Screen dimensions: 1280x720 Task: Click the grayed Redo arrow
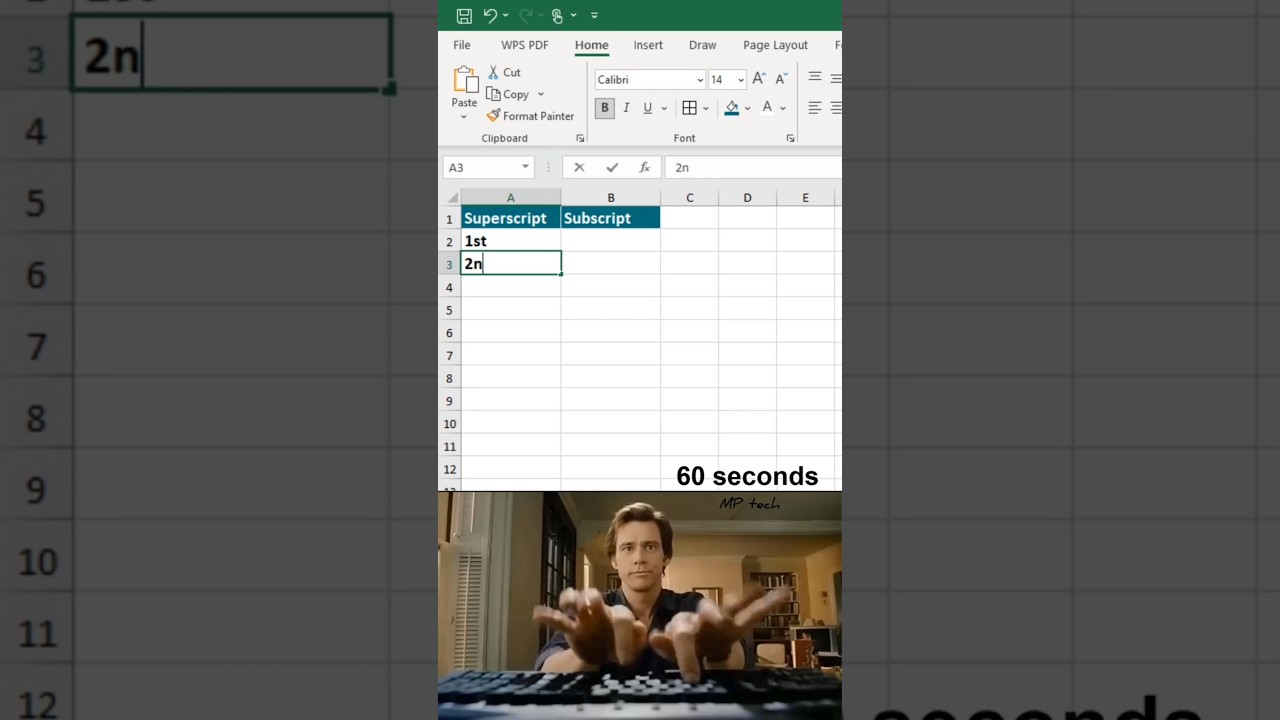point(524,15)
